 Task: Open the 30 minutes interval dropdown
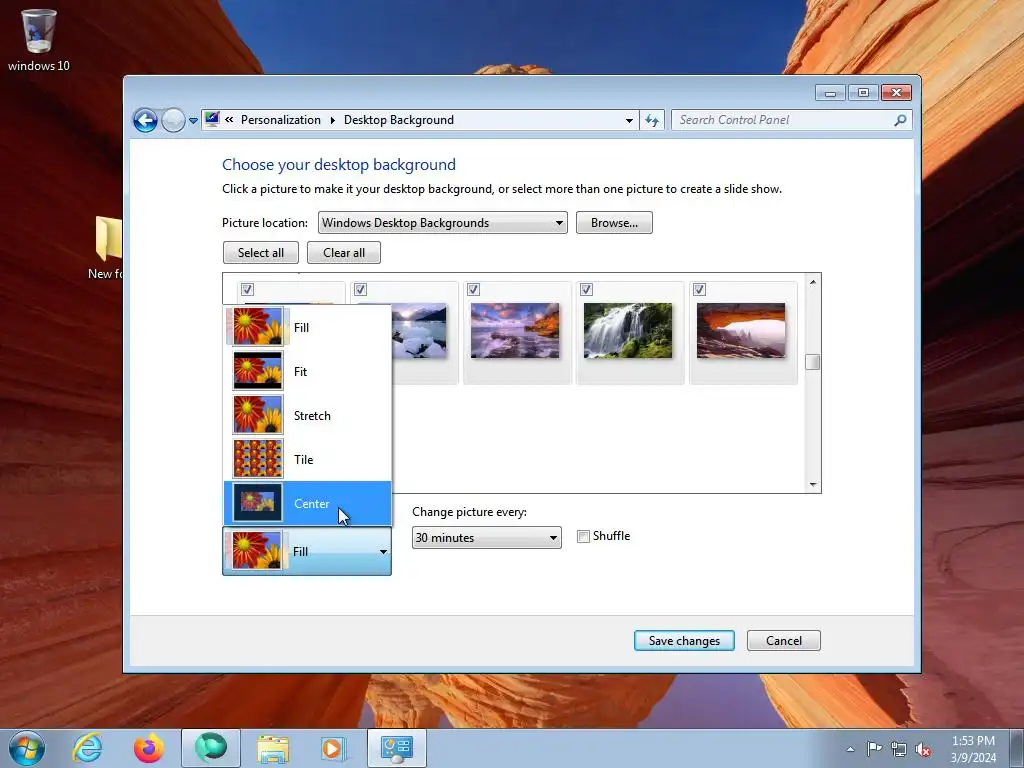[x=487, y=537]
